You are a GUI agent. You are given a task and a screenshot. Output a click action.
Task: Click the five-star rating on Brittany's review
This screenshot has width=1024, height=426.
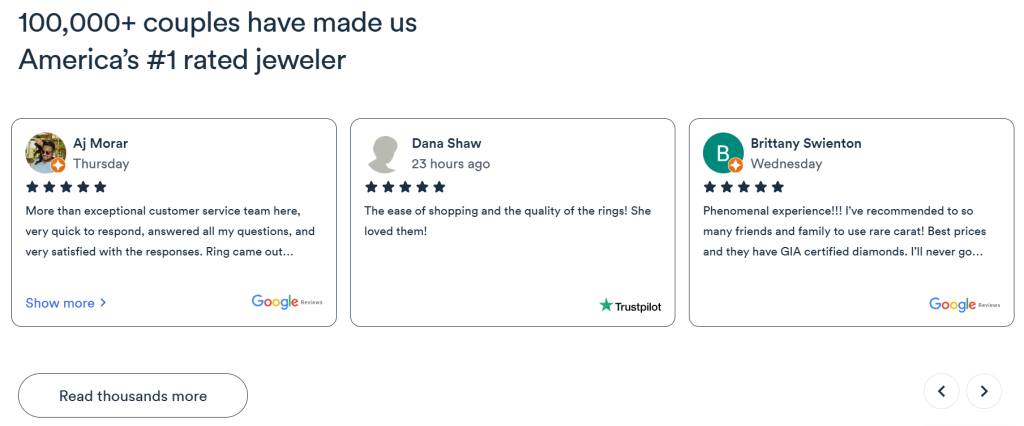(x=744, y=187)
